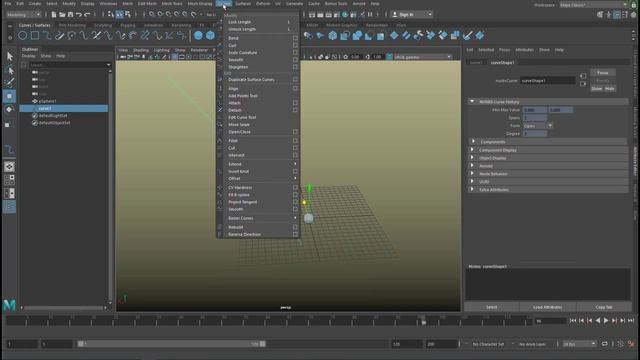Open option box for Bend
This screenshot has width=640, height=360.
coord(295,38)
